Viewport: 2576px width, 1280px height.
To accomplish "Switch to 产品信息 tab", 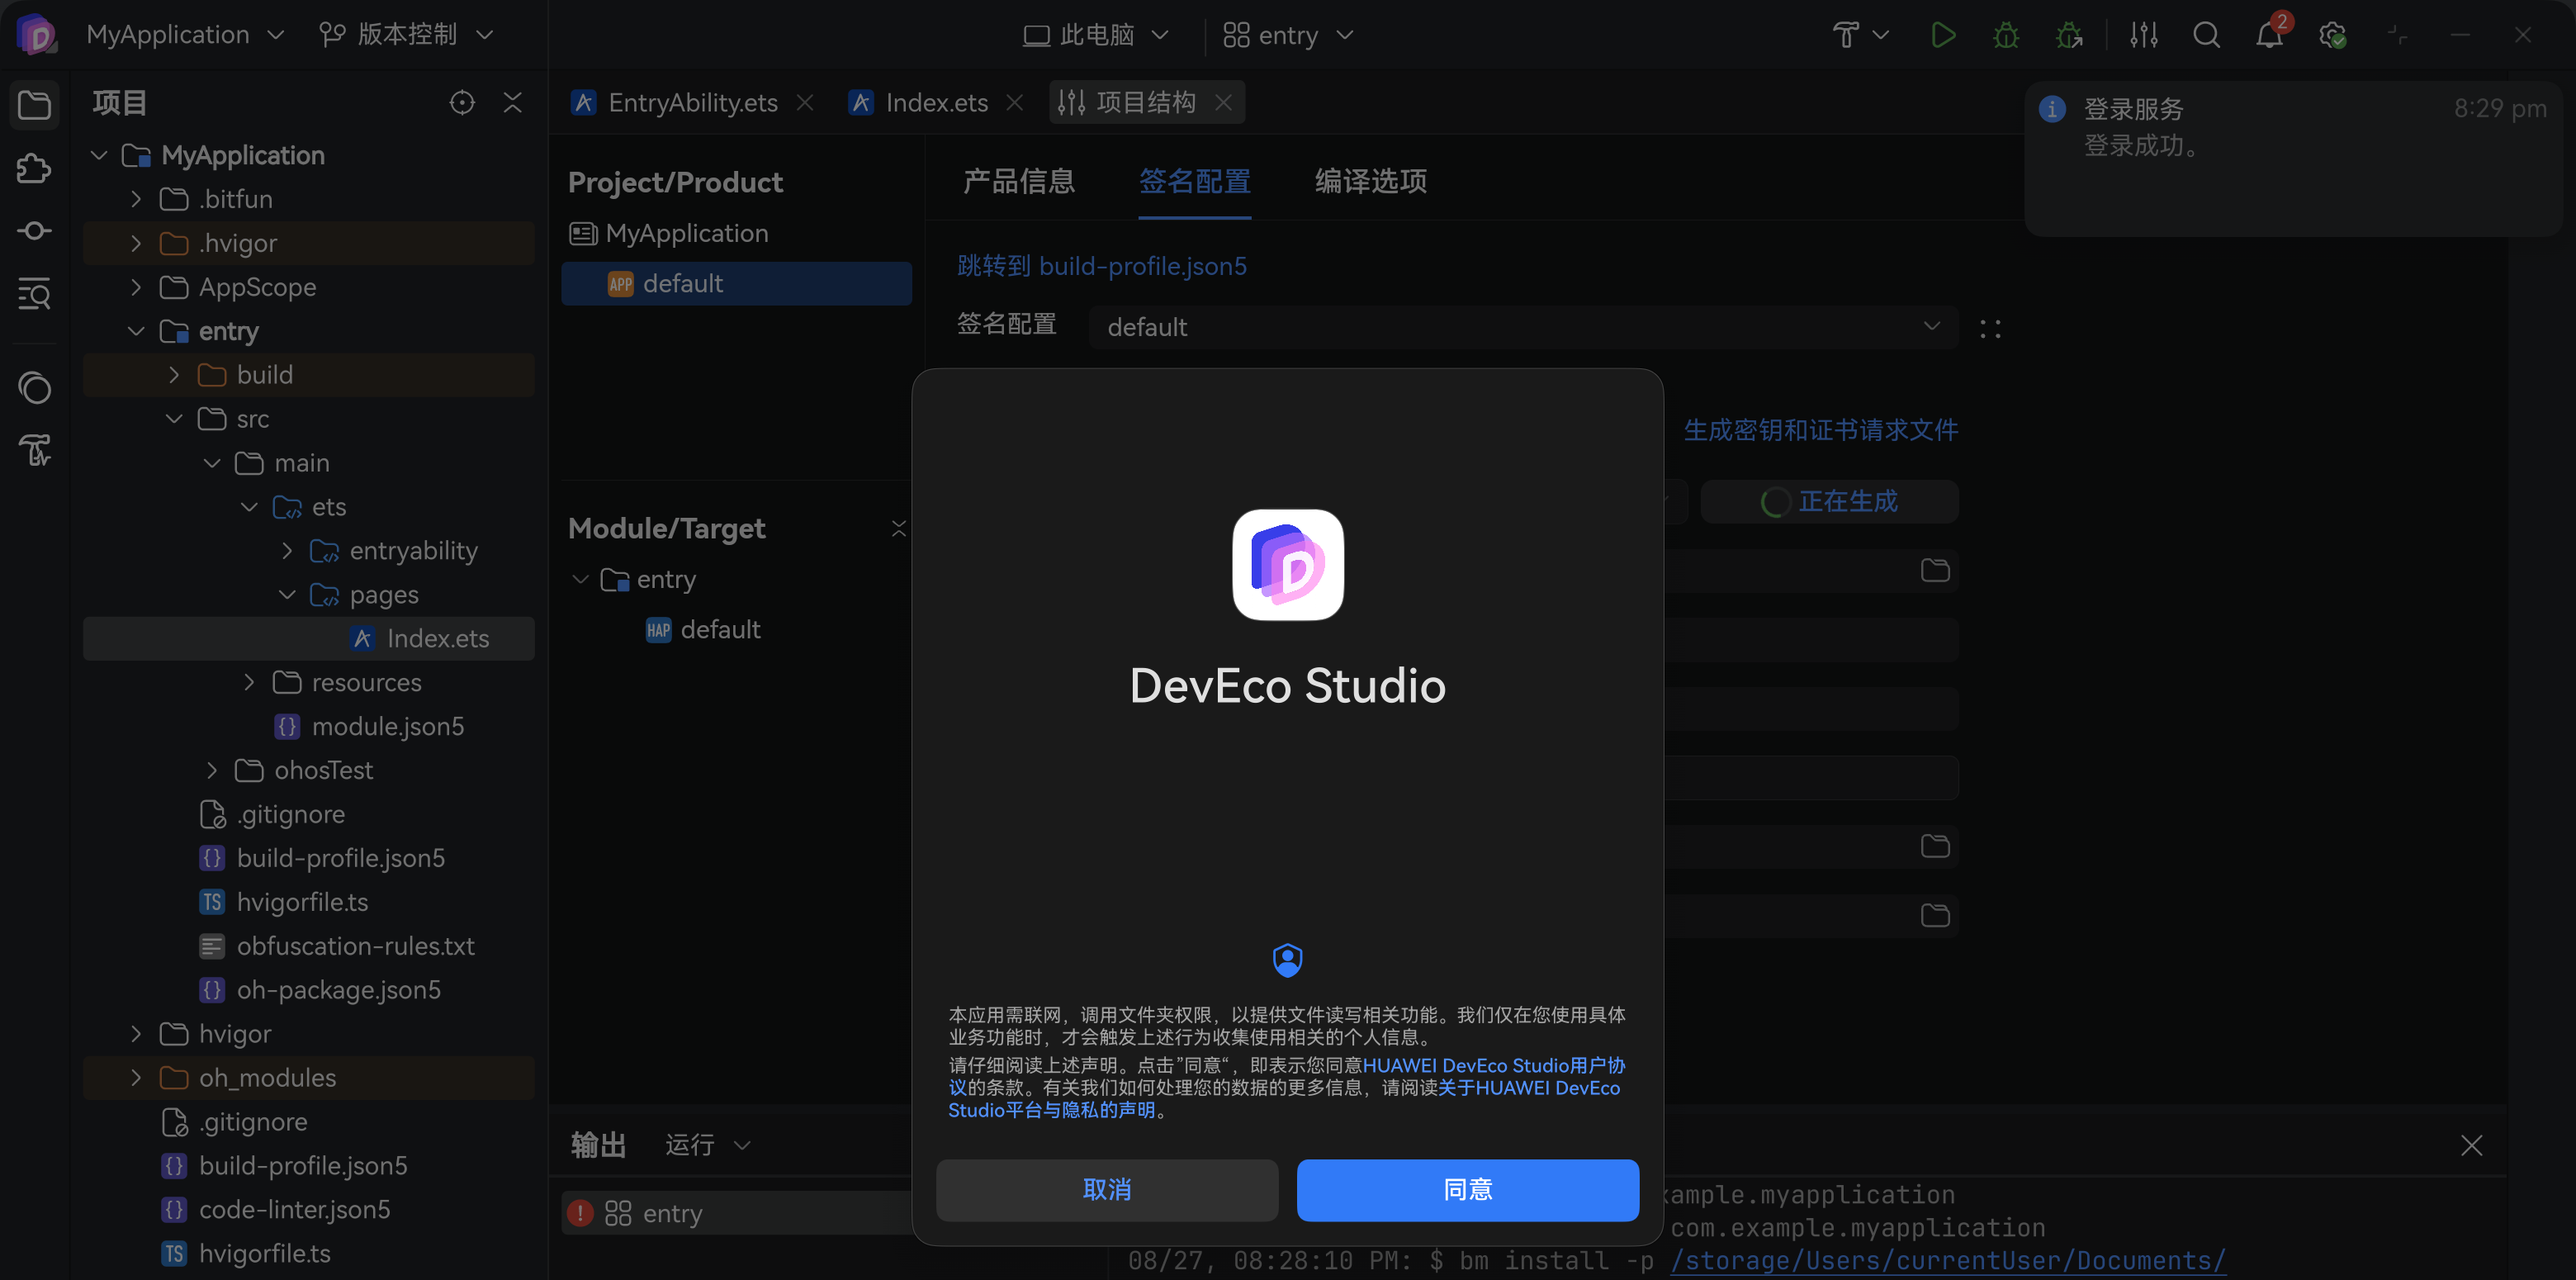I will point(1018,181).
